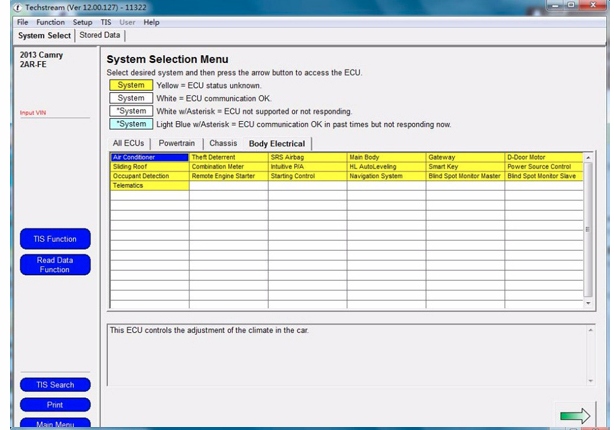This screenshot has width=614, height=430.
Task: Open the File menu
Action: [22, 22]
